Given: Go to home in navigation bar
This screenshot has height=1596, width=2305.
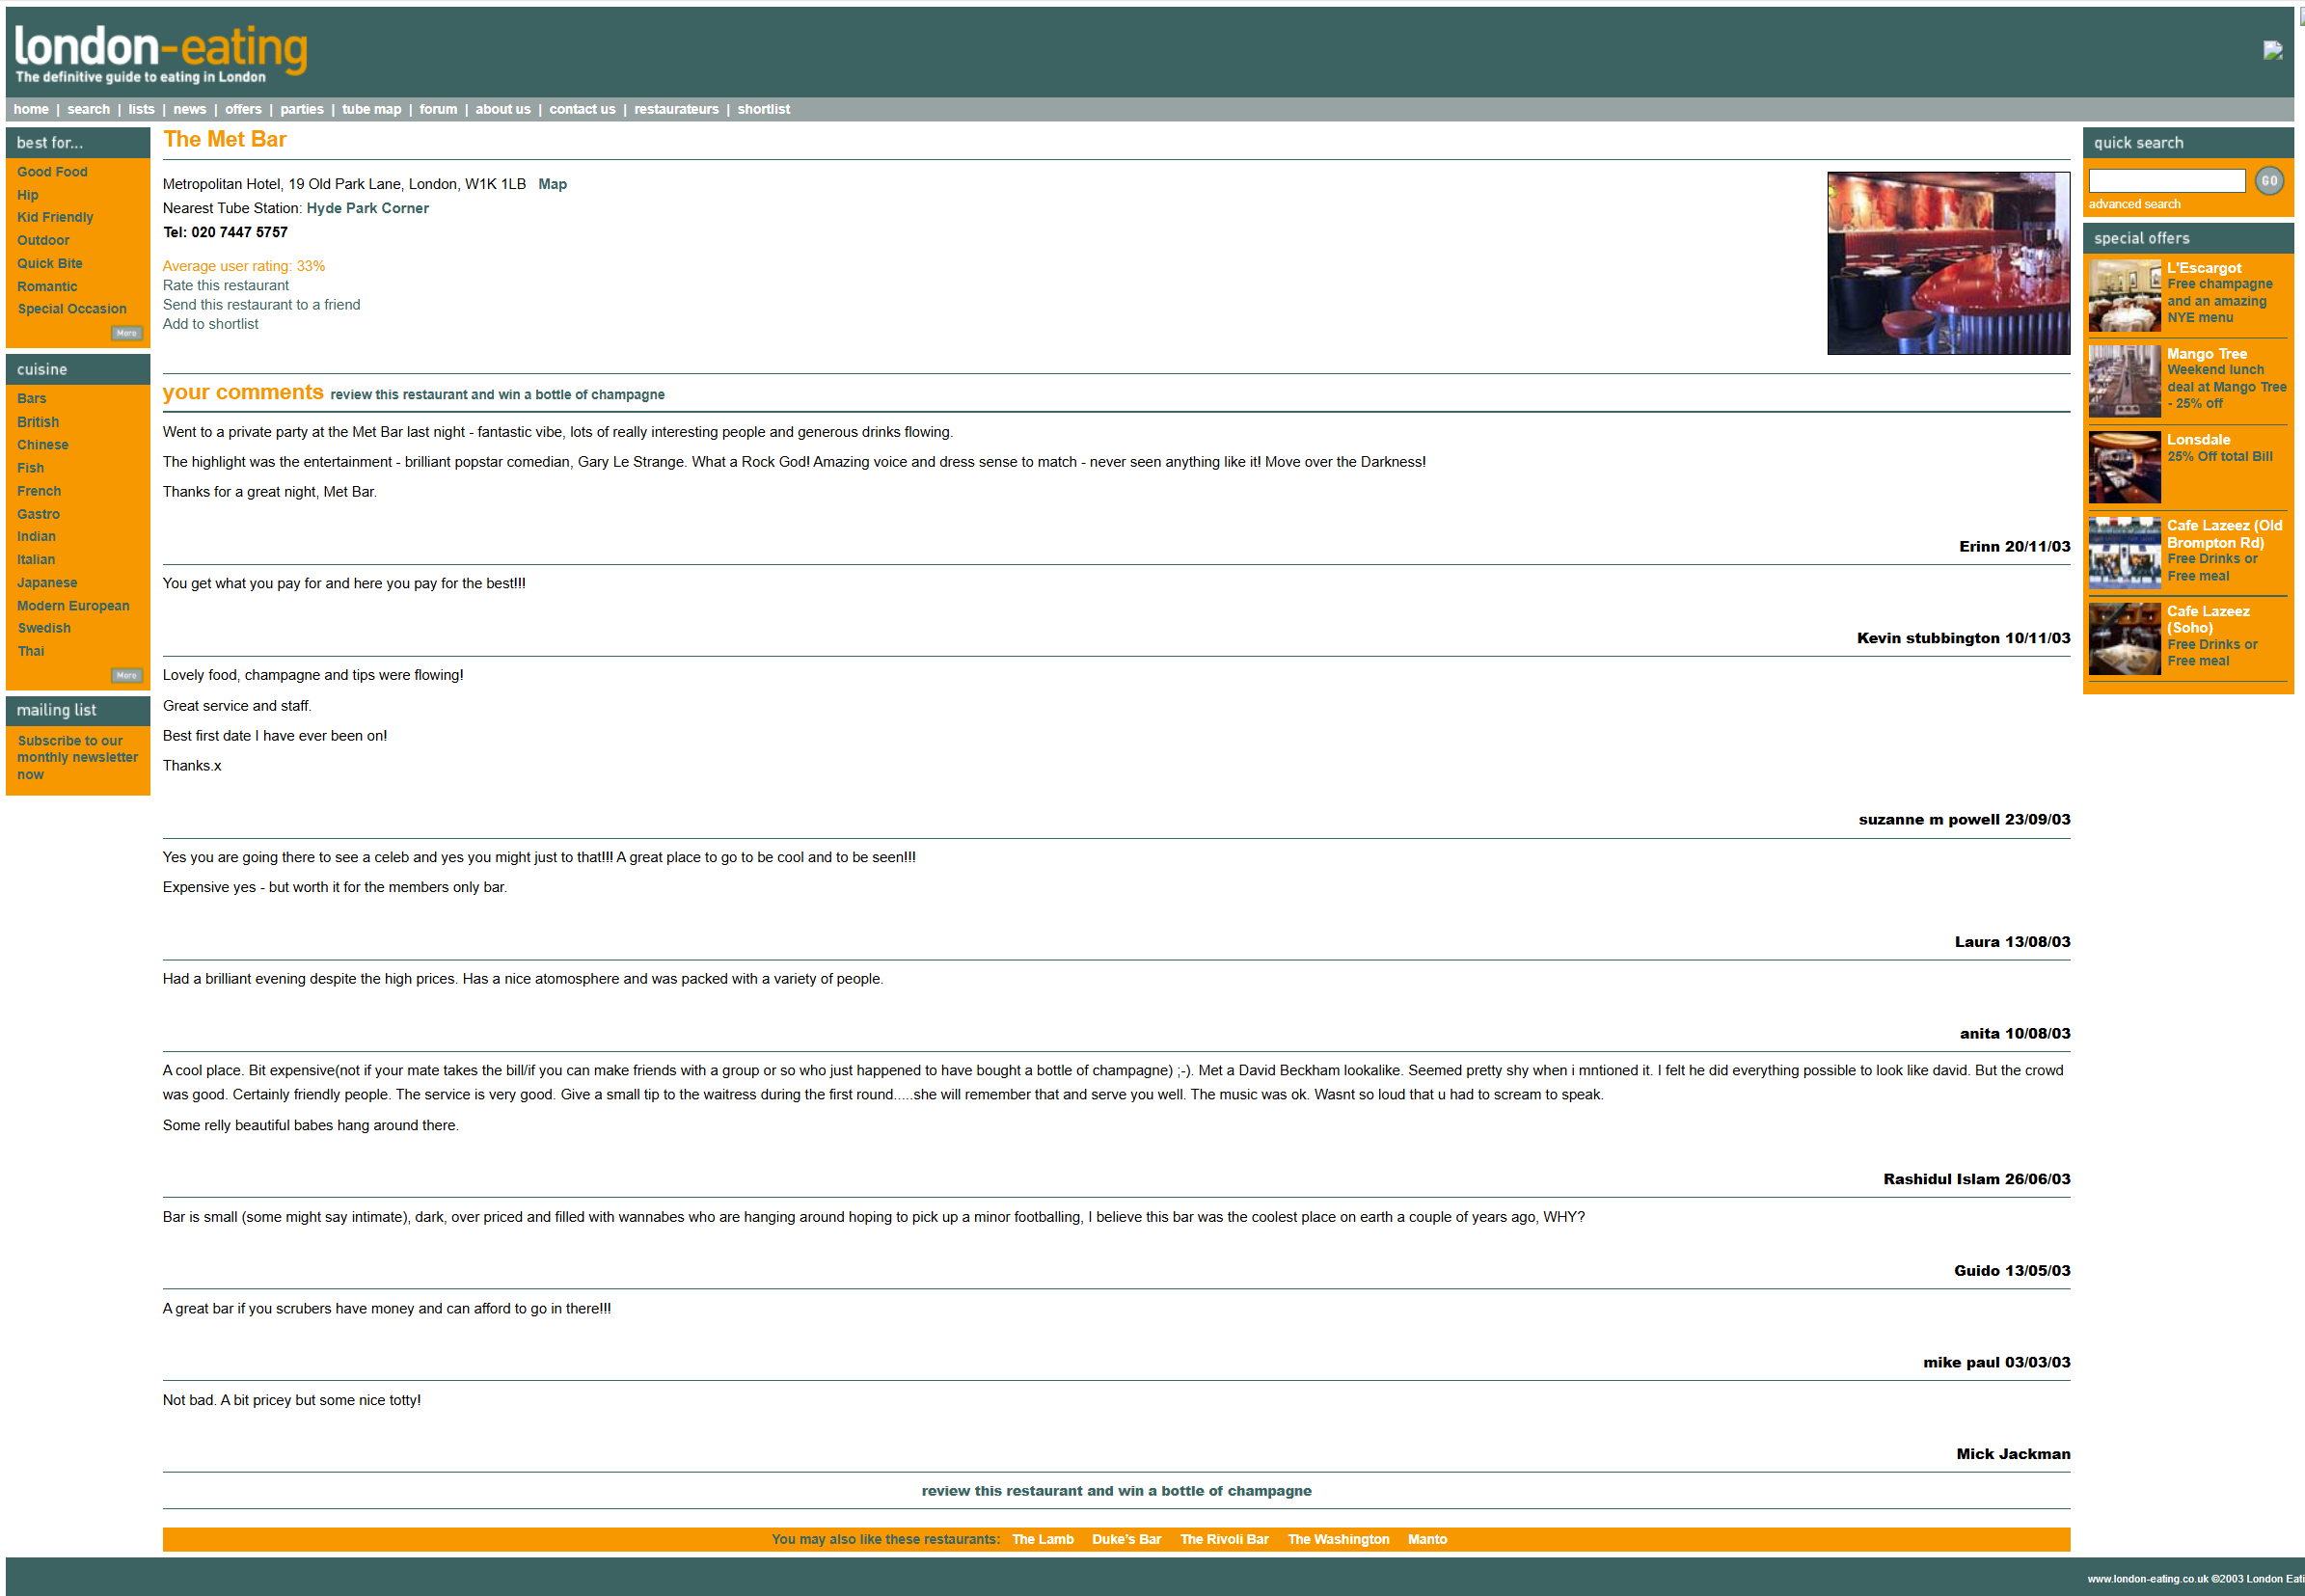Looking at the screenshot, I should tap(31, 109).
